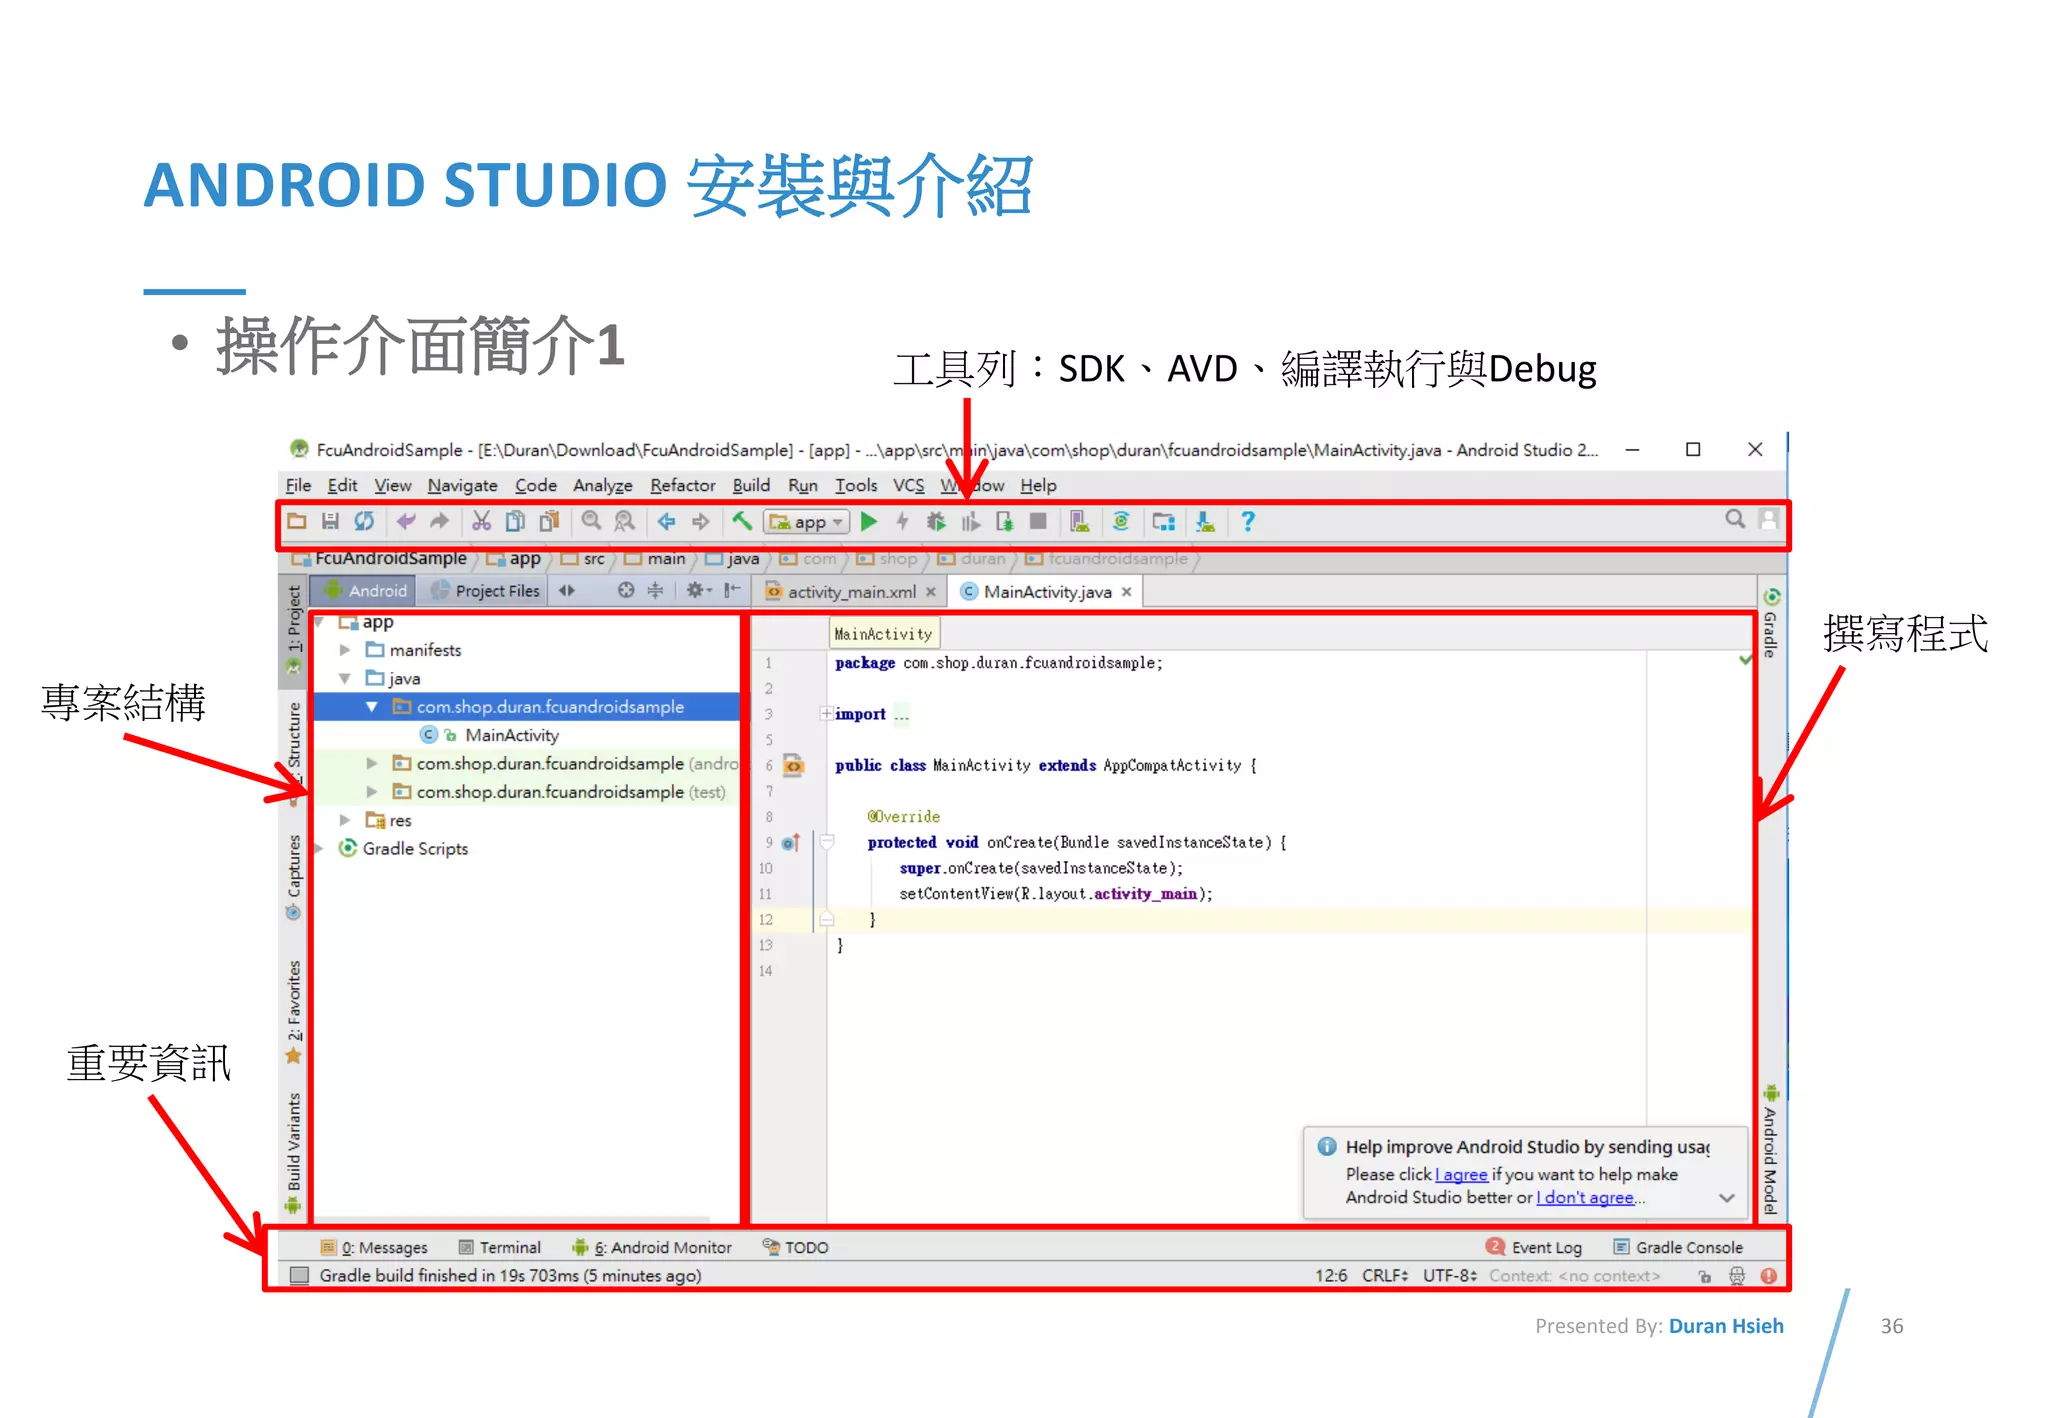Click Sync Project with Gradle icon
The width and height of the screenshot is (2048, 1418).
click(x=1121, y=521)
